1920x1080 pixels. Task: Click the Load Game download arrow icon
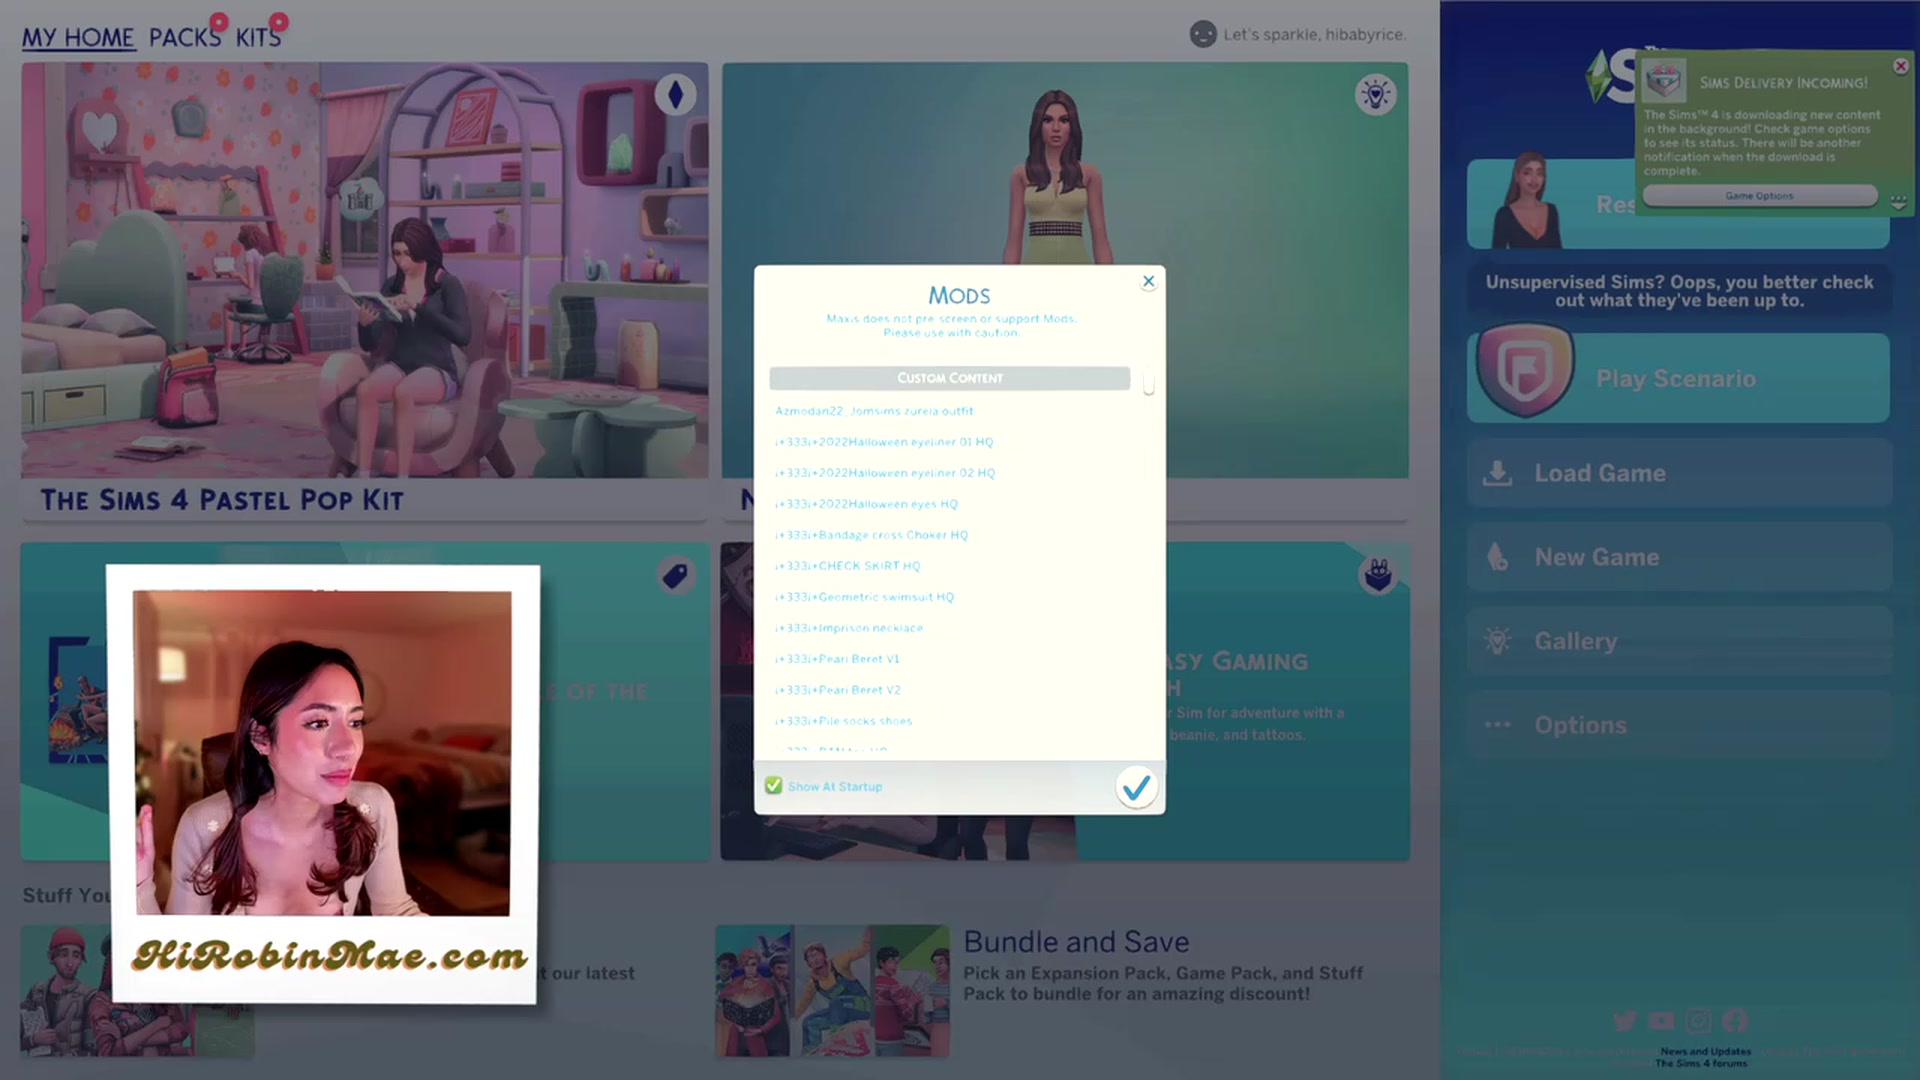1497,473
